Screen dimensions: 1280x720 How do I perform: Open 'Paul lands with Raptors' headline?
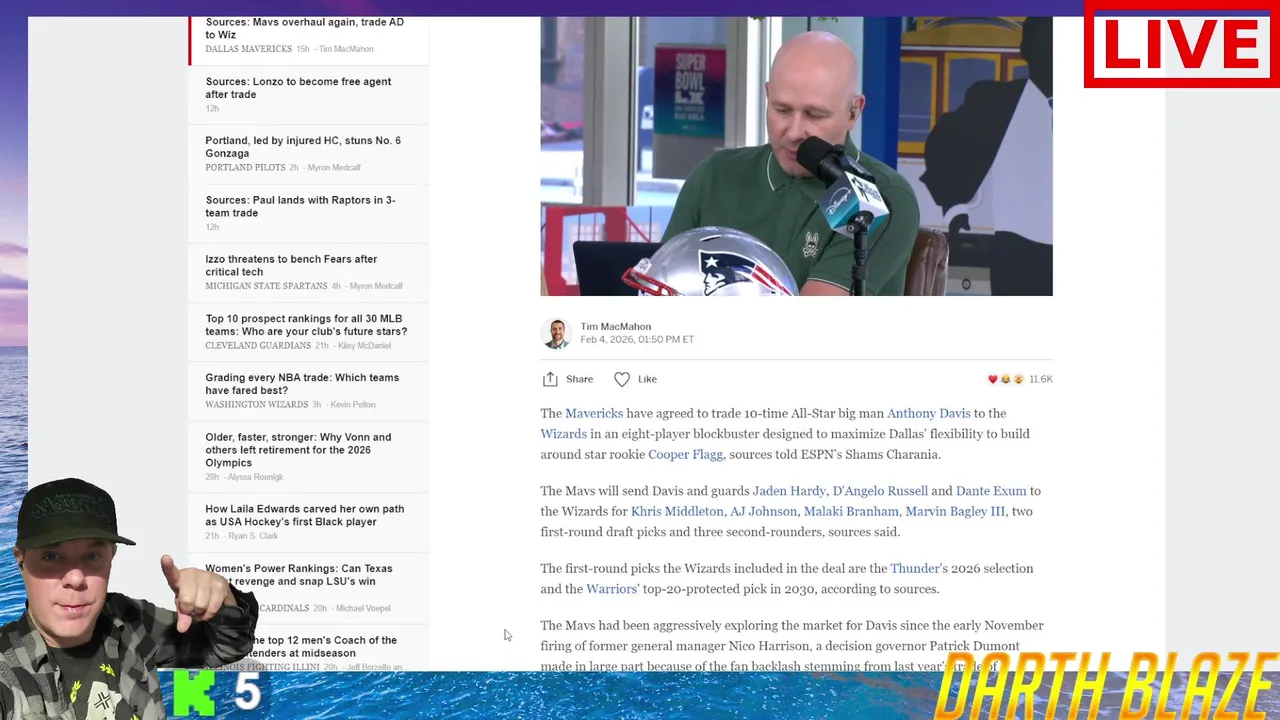300,206
